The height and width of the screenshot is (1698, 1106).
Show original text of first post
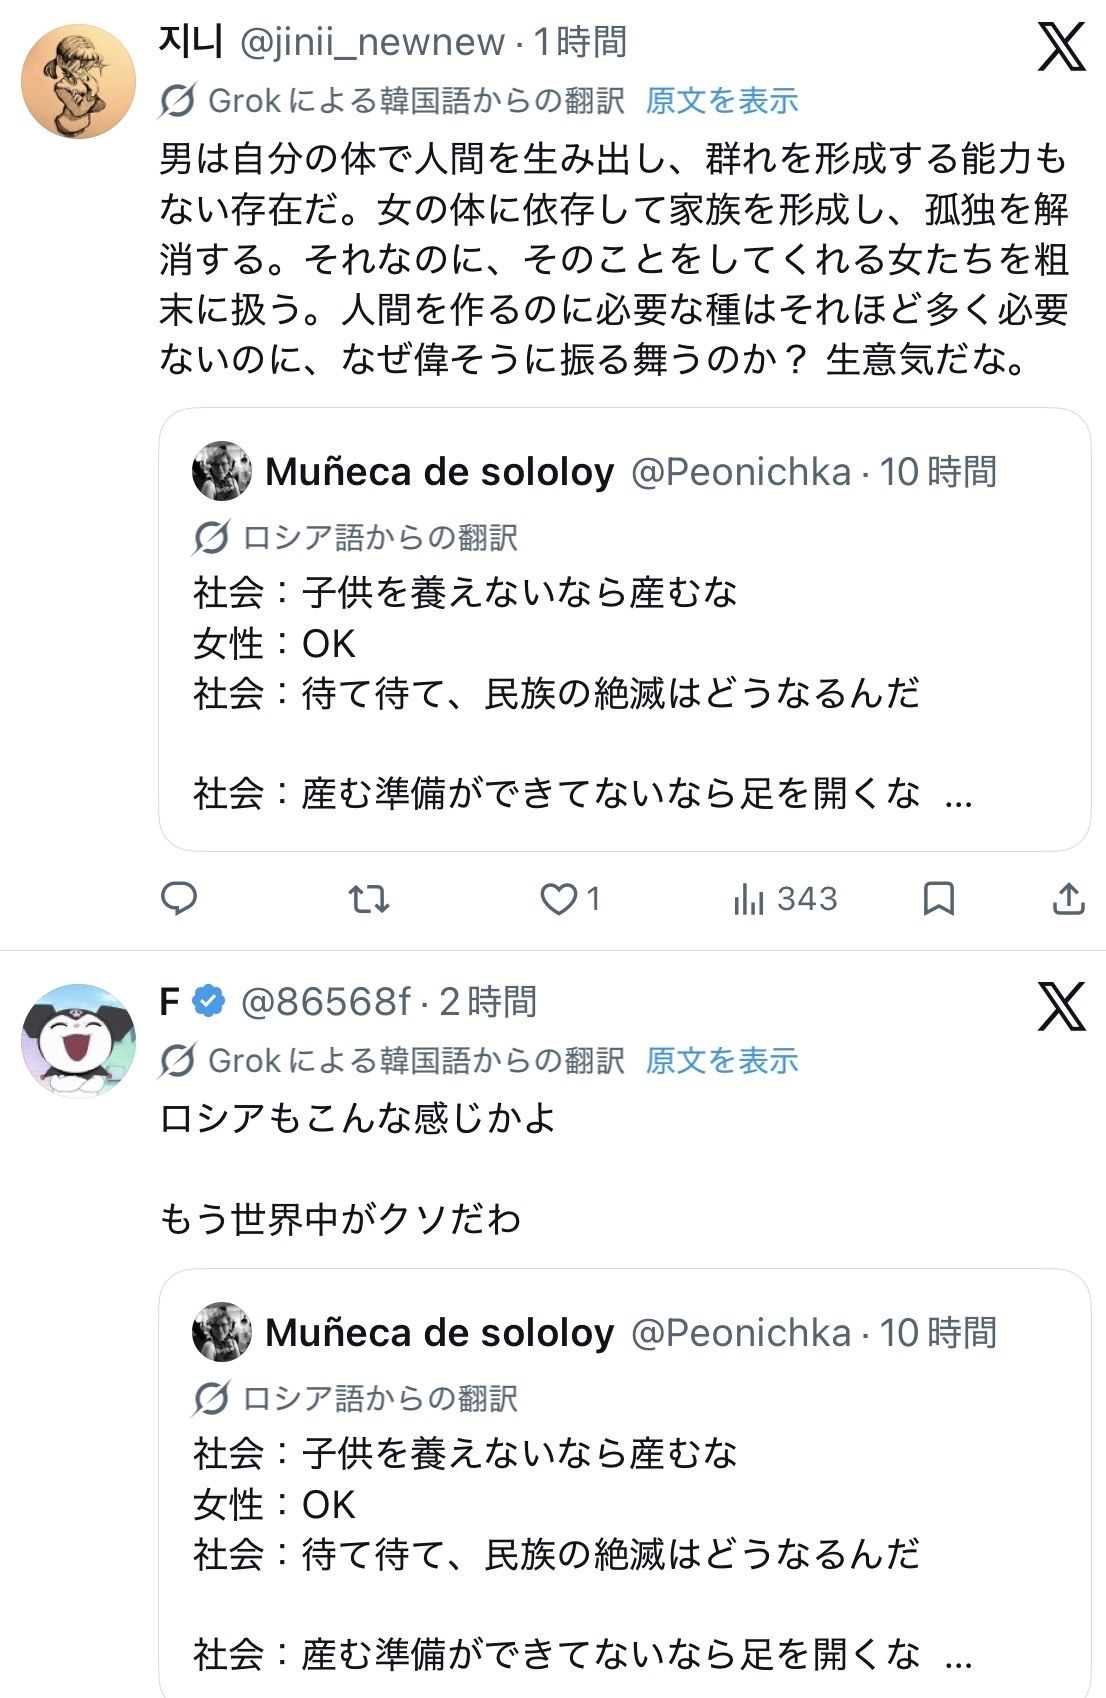click(722, 101)
